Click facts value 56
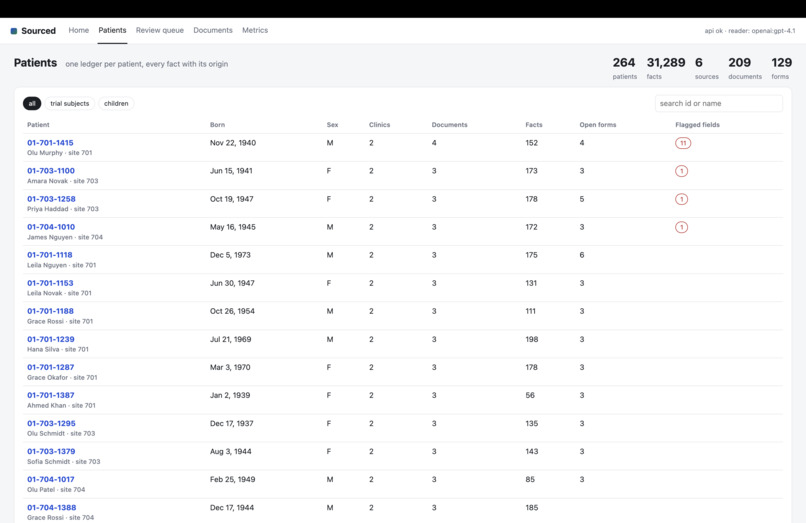Viewport: 806px width, 523px height. pyautogui.click(x=530, y=395)
